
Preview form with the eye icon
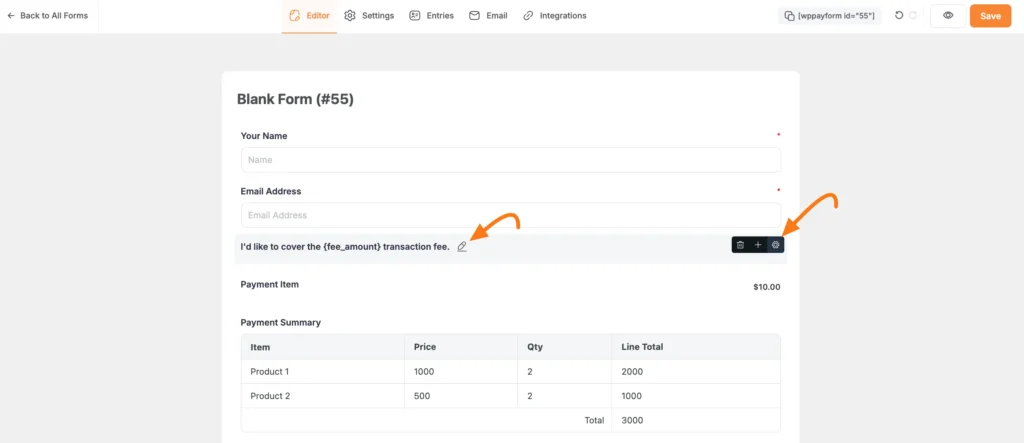[x=948, y=16]
